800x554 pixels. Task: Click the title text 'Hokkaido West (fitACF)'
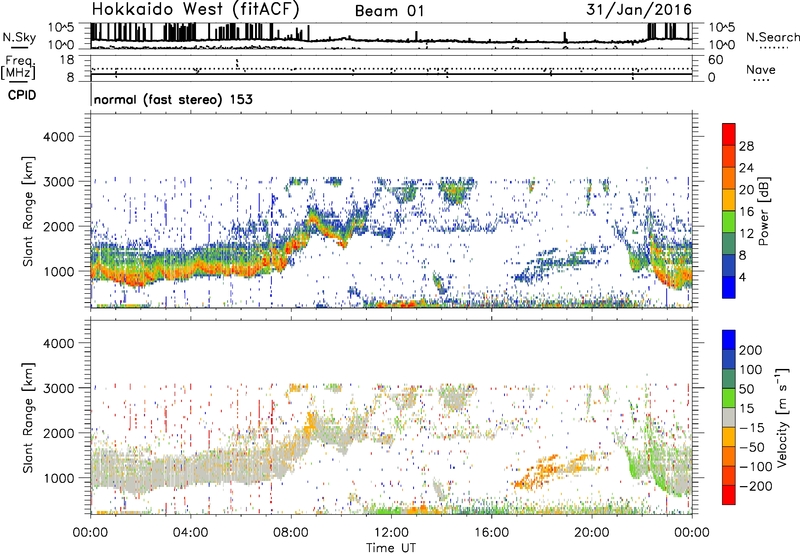point(195,10)
